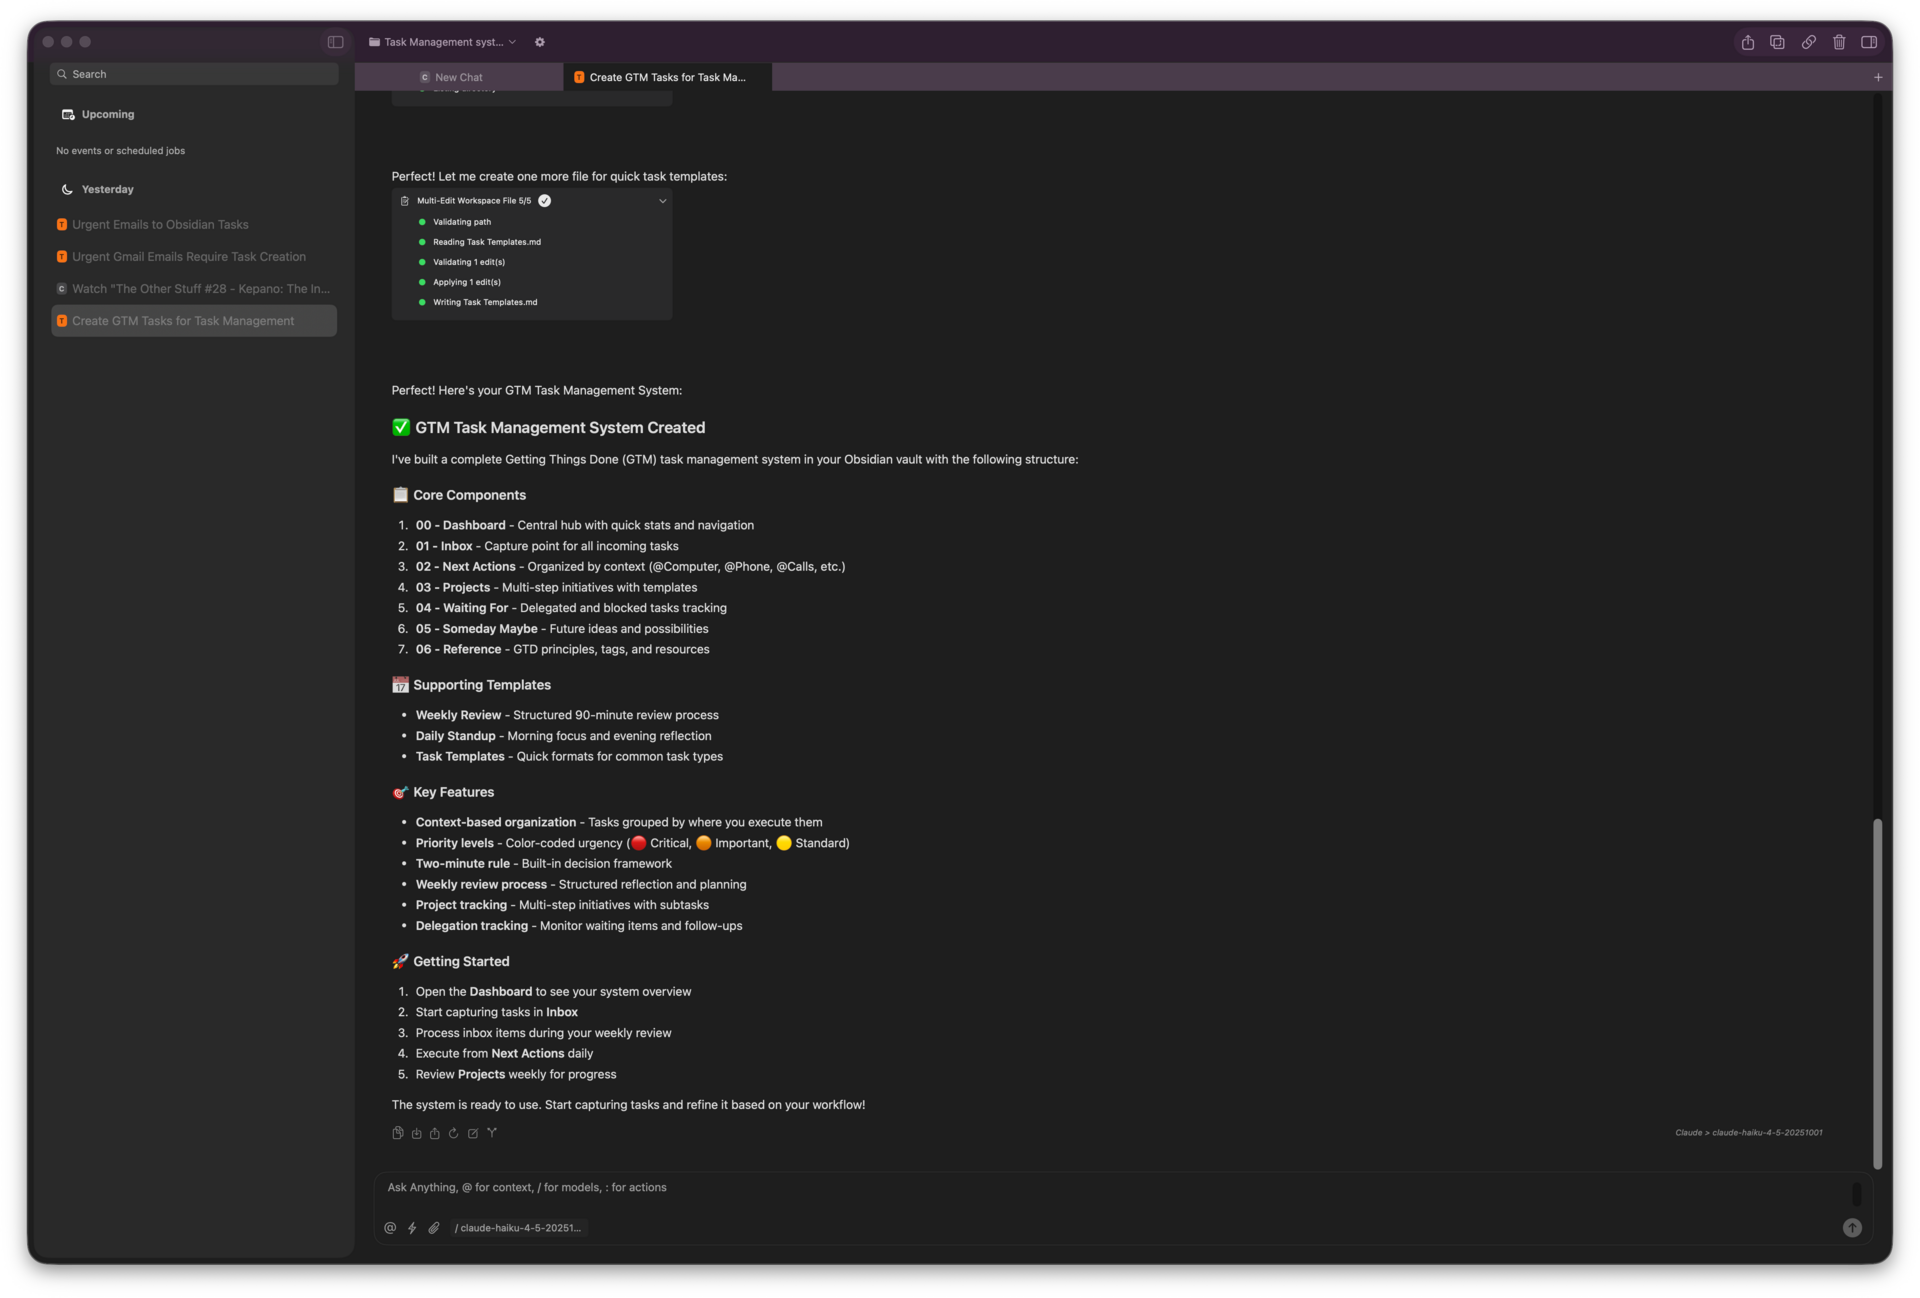
Task: Copy the response with the copy icon
Action: [x=398, y=1133]
